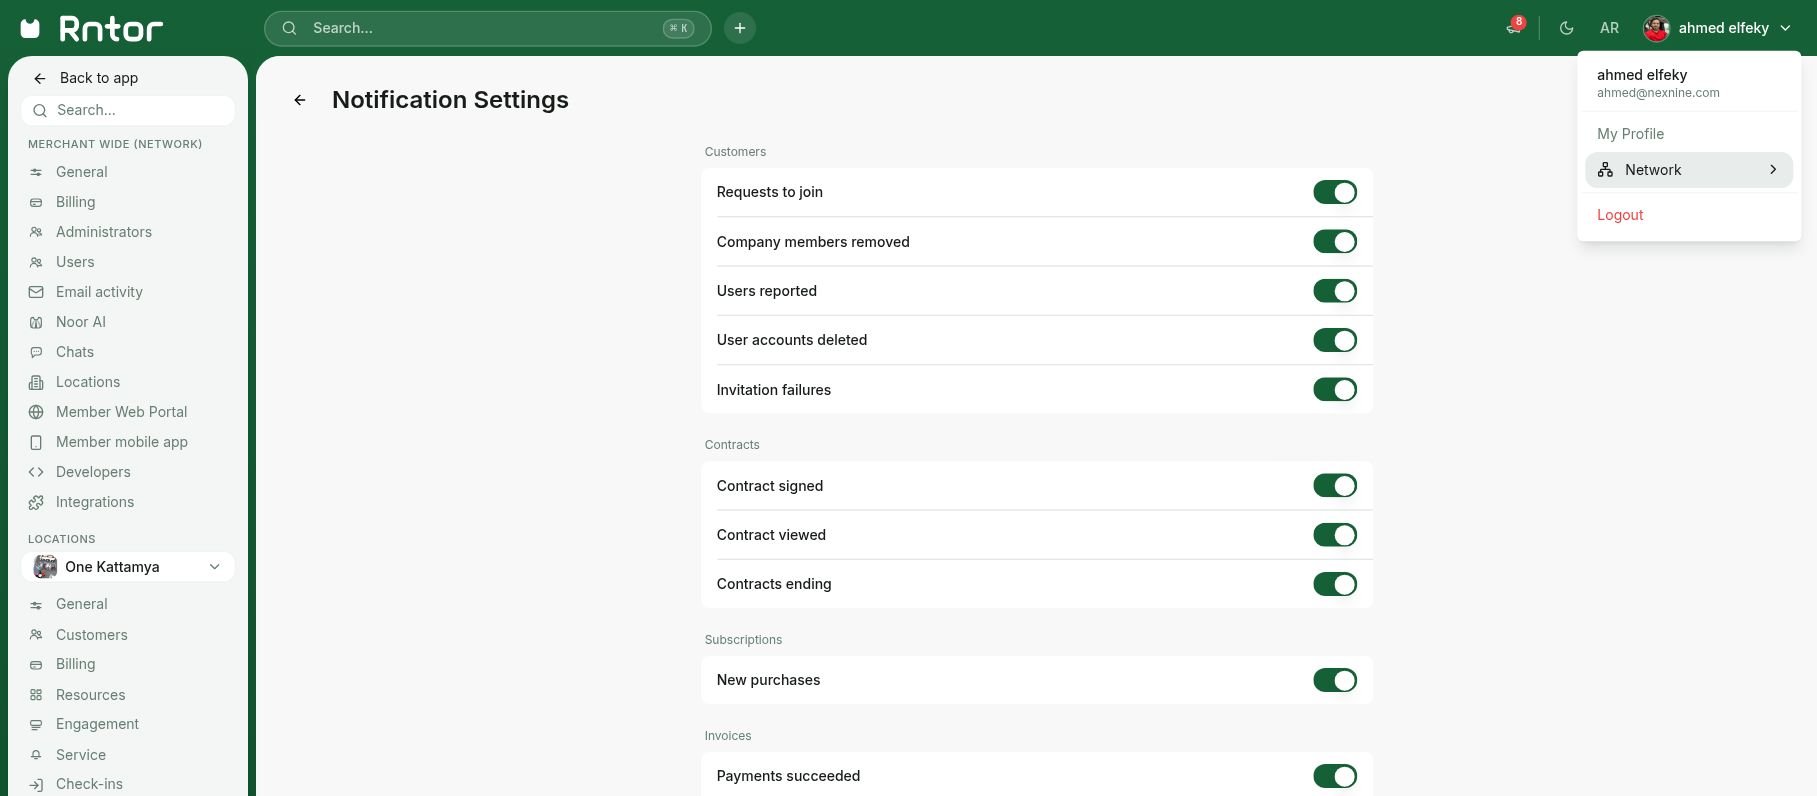The height and width of the screenshot is (796, 1817).
Task: Toggle Payments succeeded switch
Action: (1335, 776)
